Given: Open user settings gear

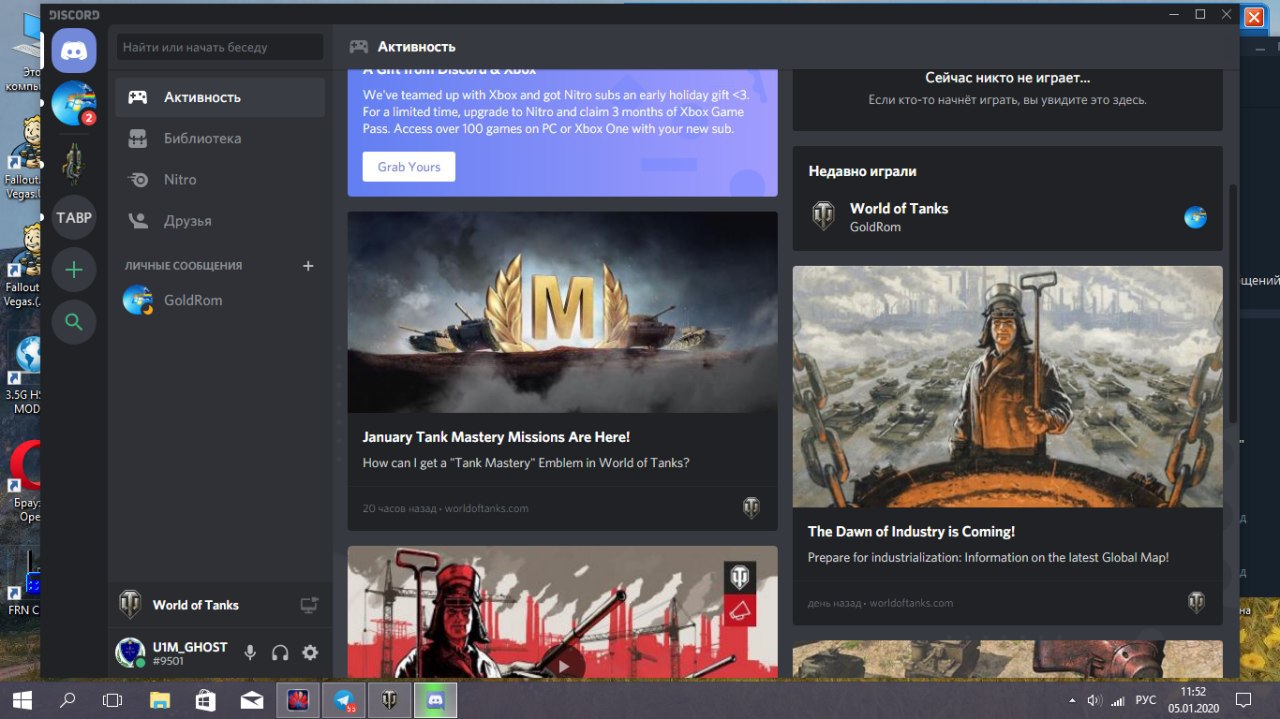Looking at the screenshot, I should pos(310,653).
